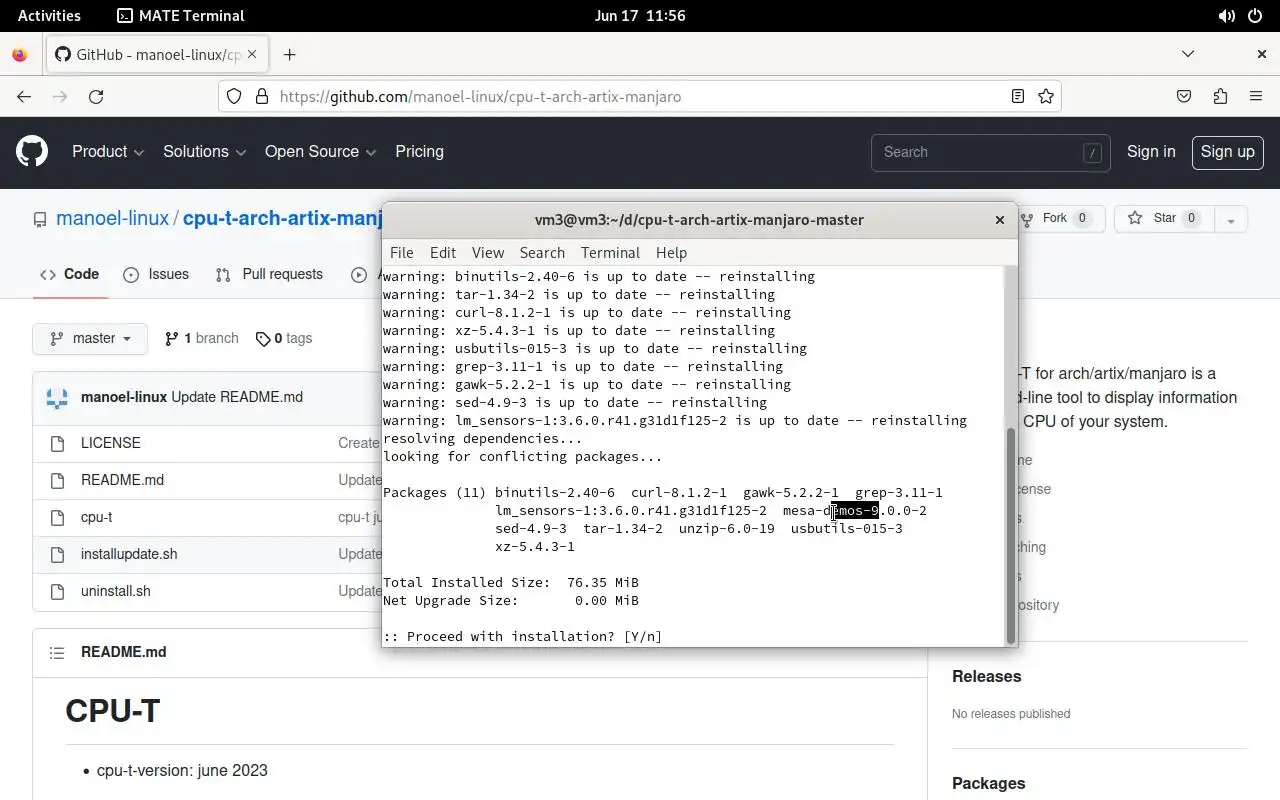Toggle reader view icon in the address bar
This screenshot has width=1280, height=800.
tap(1018, 97)
